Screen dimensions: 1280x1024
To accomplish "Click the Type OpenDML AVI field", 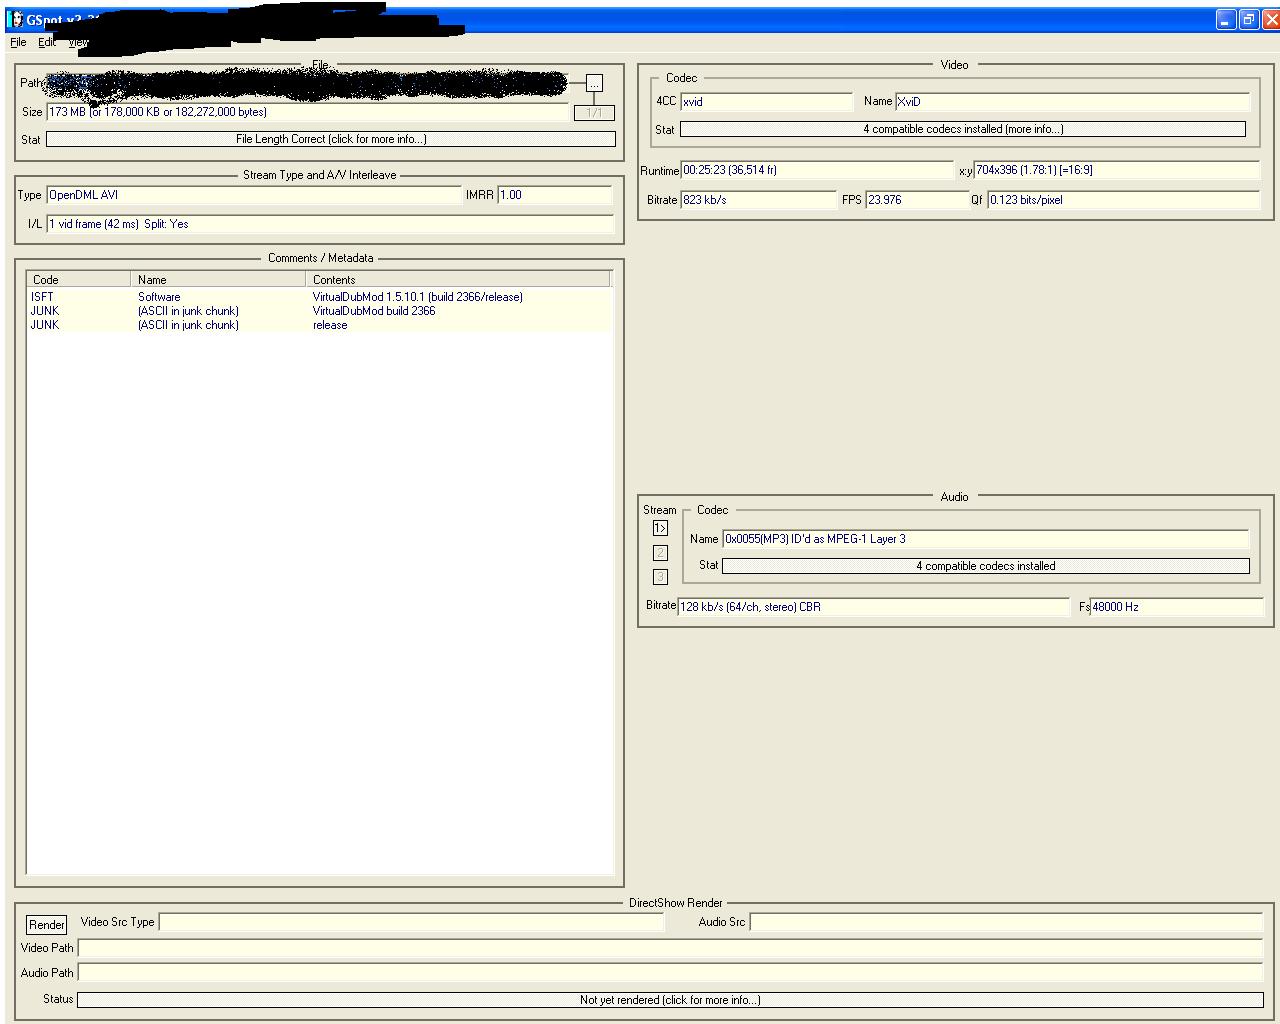I will 254,195.
